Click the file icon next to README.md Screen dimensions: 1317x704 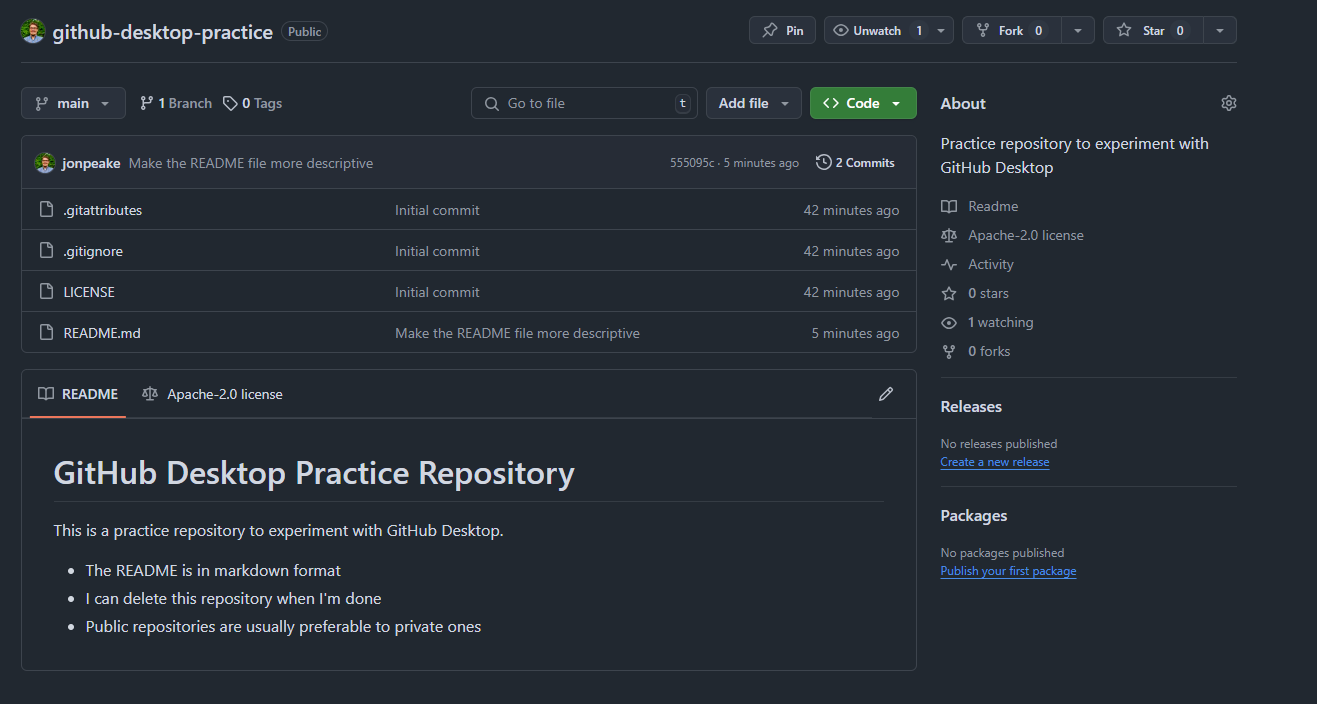(x=45, y=333)
